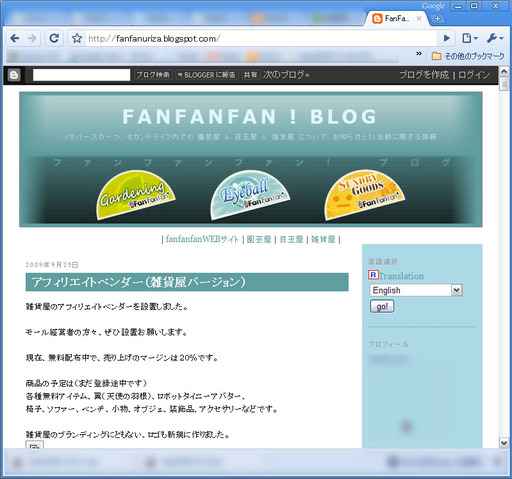Reload the page with the refresh icon
This screenshot has height=479, width=512.
point(54,39)
